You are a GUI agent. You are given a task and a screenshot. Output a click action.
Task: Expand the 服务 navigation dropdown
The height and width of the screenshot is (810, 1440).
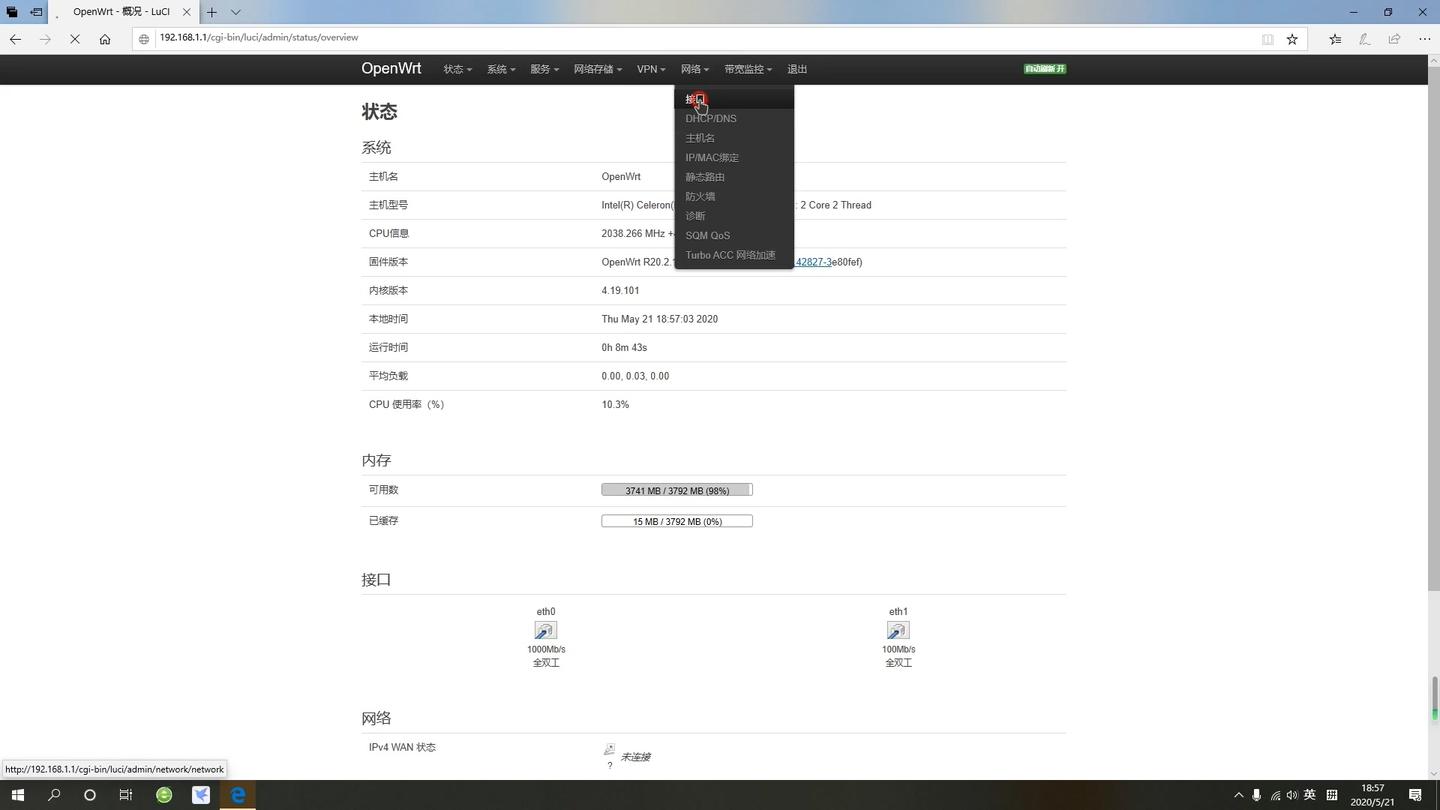click(x=544, y=69)
